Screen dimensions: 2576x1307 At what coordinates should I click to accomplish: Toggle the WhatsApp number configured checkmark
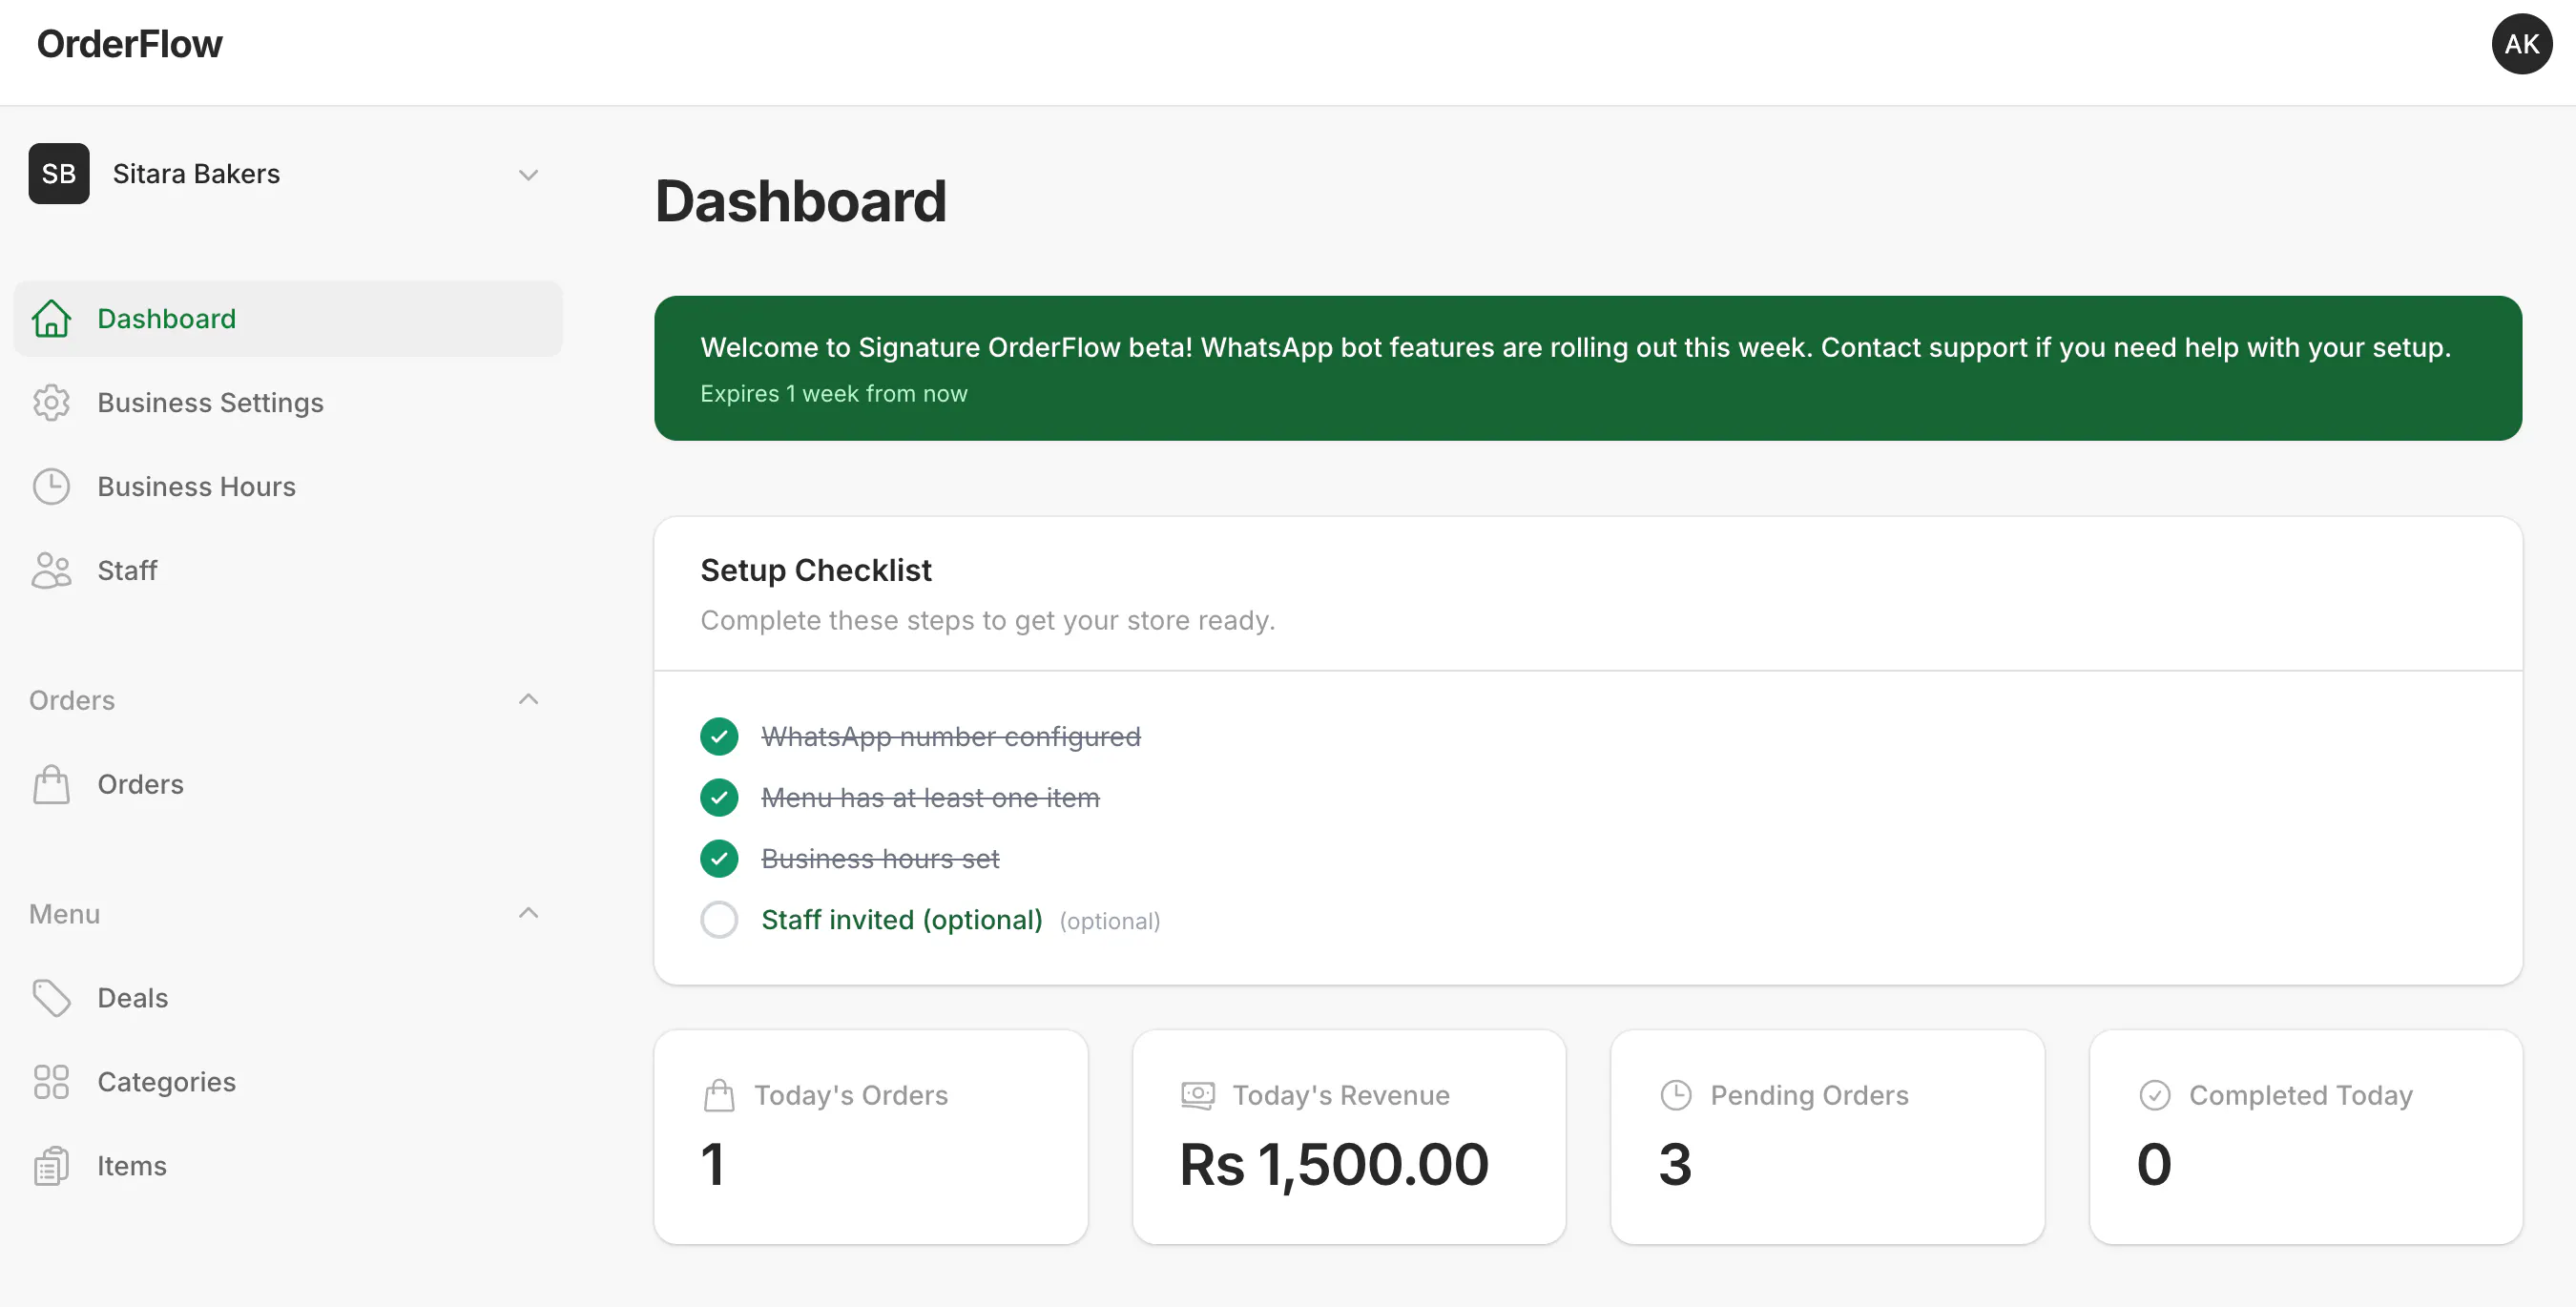719,737
